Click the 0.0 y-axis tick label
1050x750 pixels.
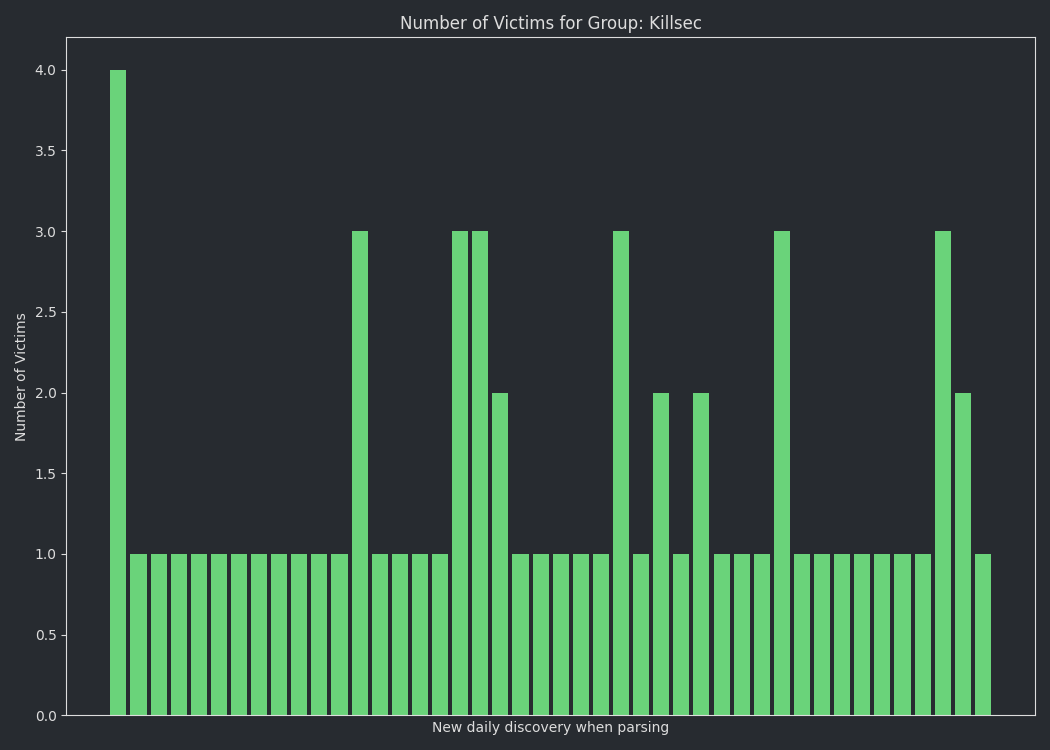46,716
